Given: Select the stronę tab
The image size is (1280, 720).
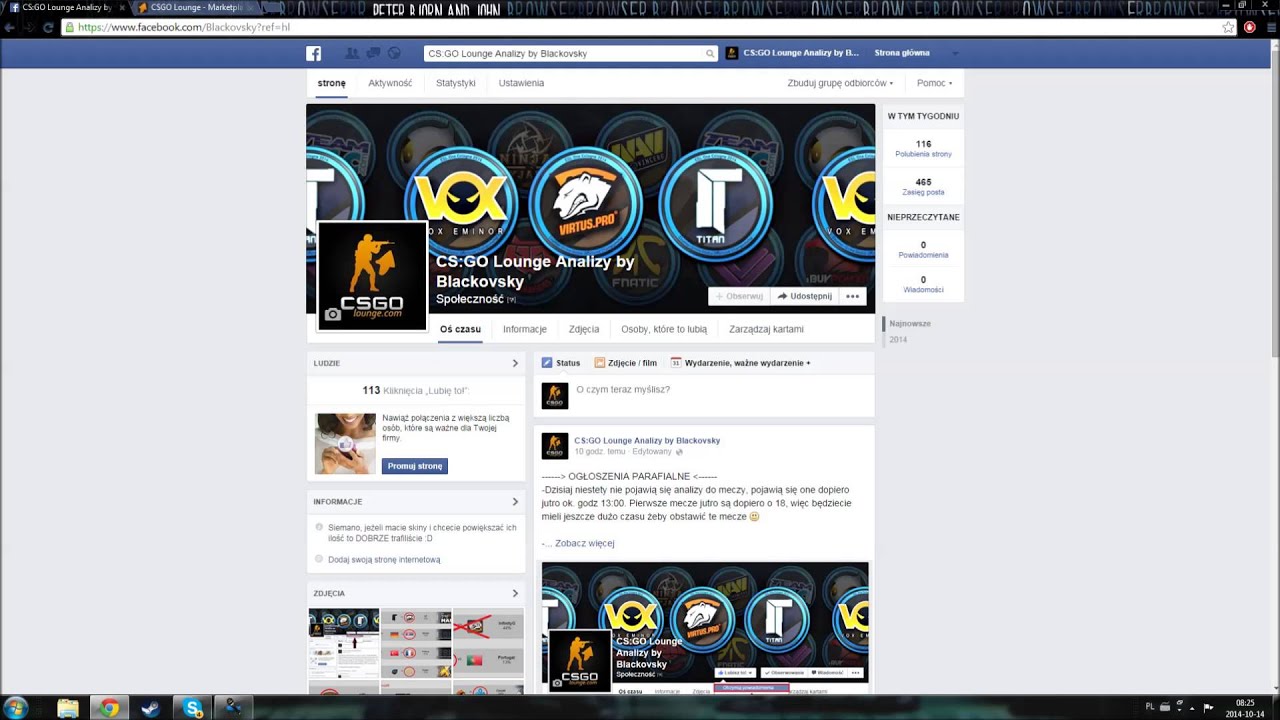Looking at the screenshot, I should [331, 83].
